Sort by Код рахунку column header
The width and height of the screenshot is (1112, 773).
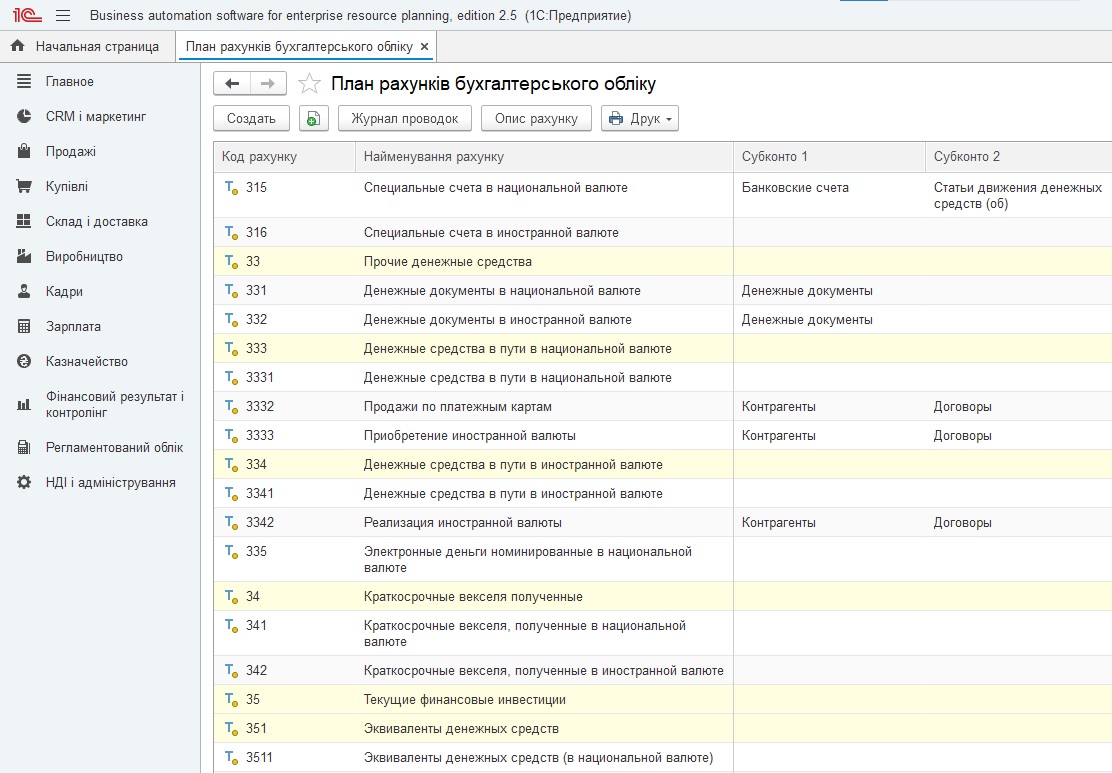click(260, 157)
